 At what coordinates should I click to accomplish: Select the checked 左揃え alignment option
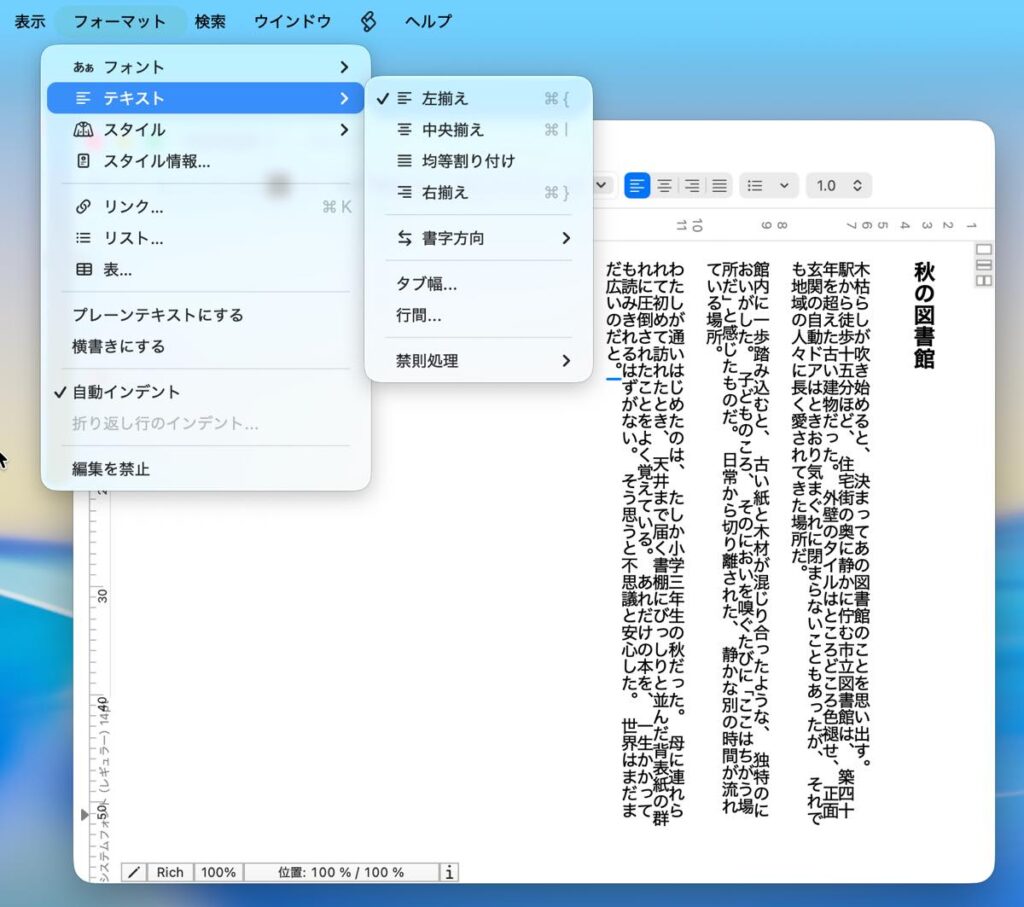click(445, 99)
